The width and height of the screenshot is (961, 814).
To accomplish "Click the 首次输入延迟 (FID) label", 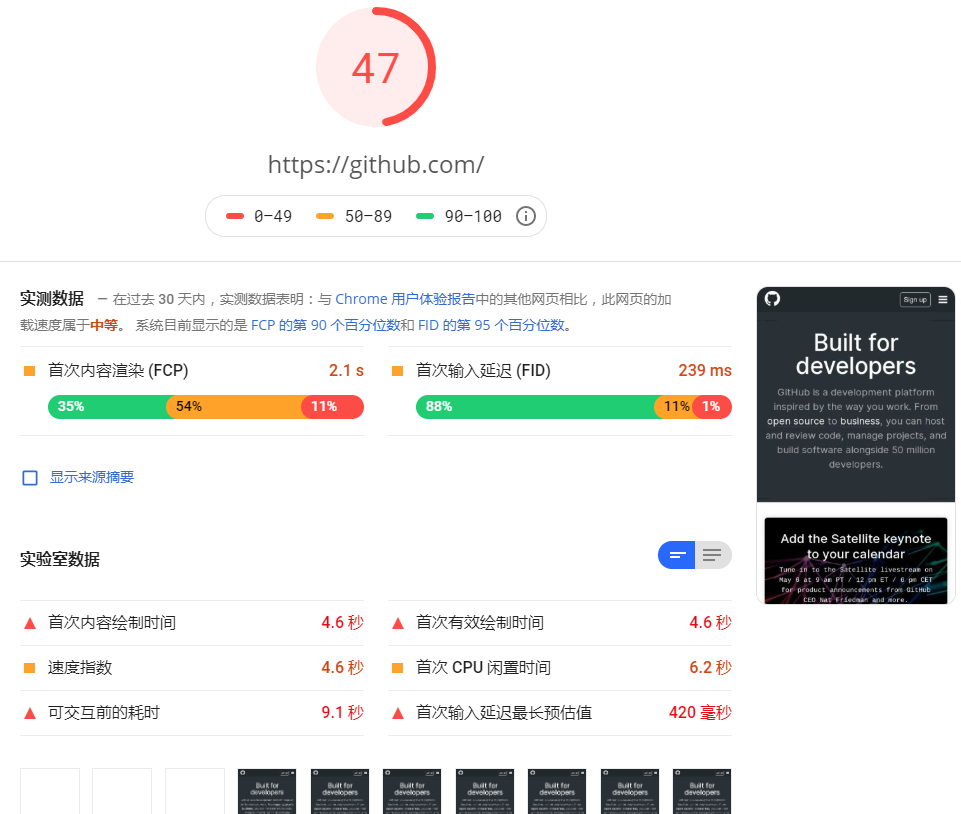I will [x=483, y=371].
